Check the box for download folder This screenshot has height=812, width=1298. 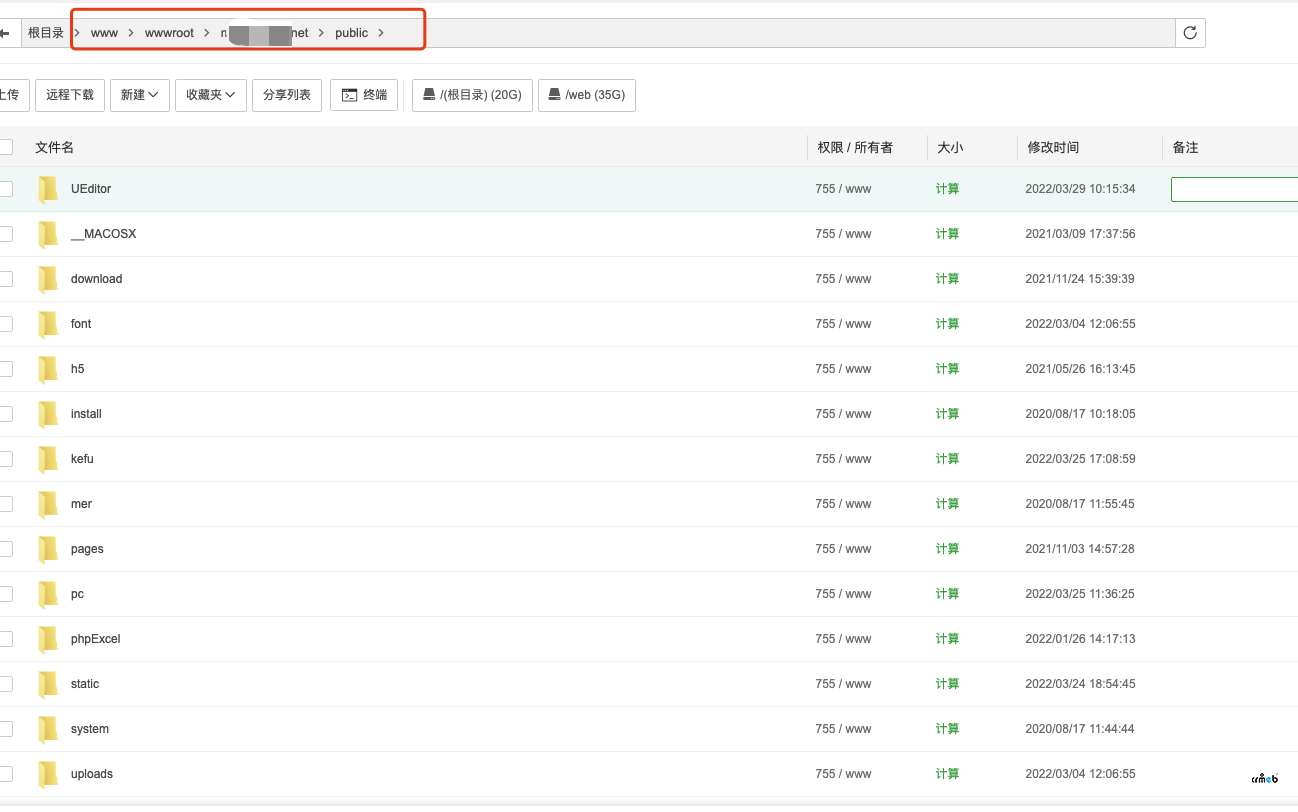(6, 279)
